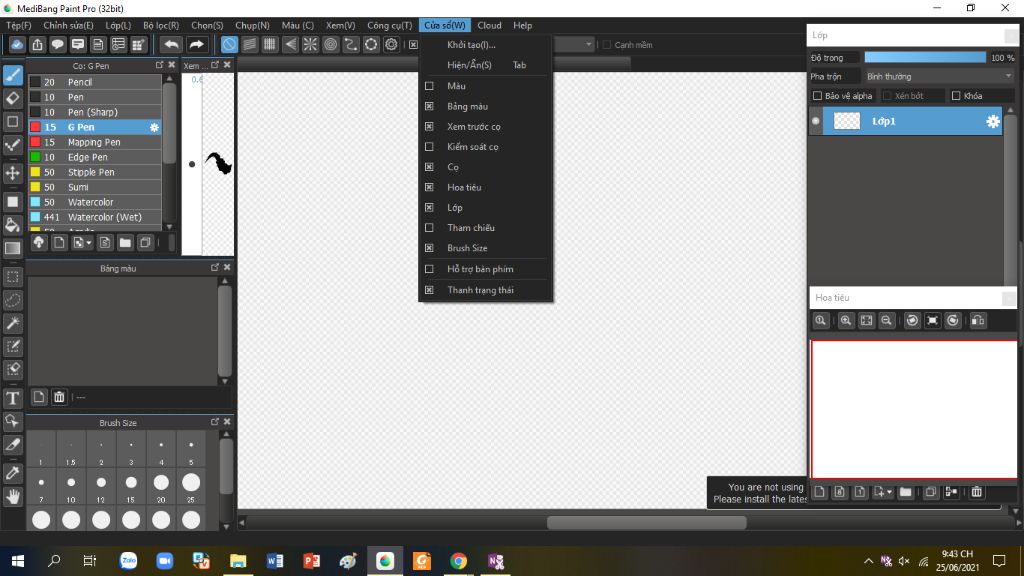This screenshot has width=1024, height=576.
Task: Open the Chỉnh sửa(E) menu
Action: pyautogui.click(x=69, y=25)
